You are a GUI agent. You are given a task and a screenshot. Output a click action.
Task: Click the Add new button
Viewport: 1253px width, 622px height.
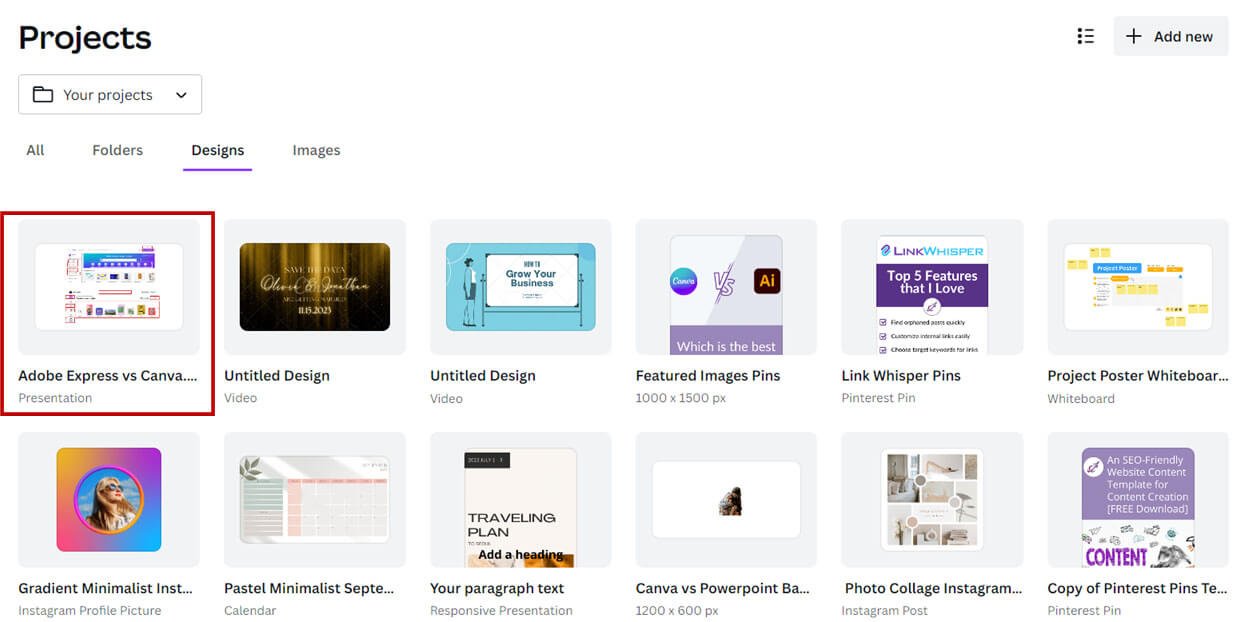[1170, 36]
